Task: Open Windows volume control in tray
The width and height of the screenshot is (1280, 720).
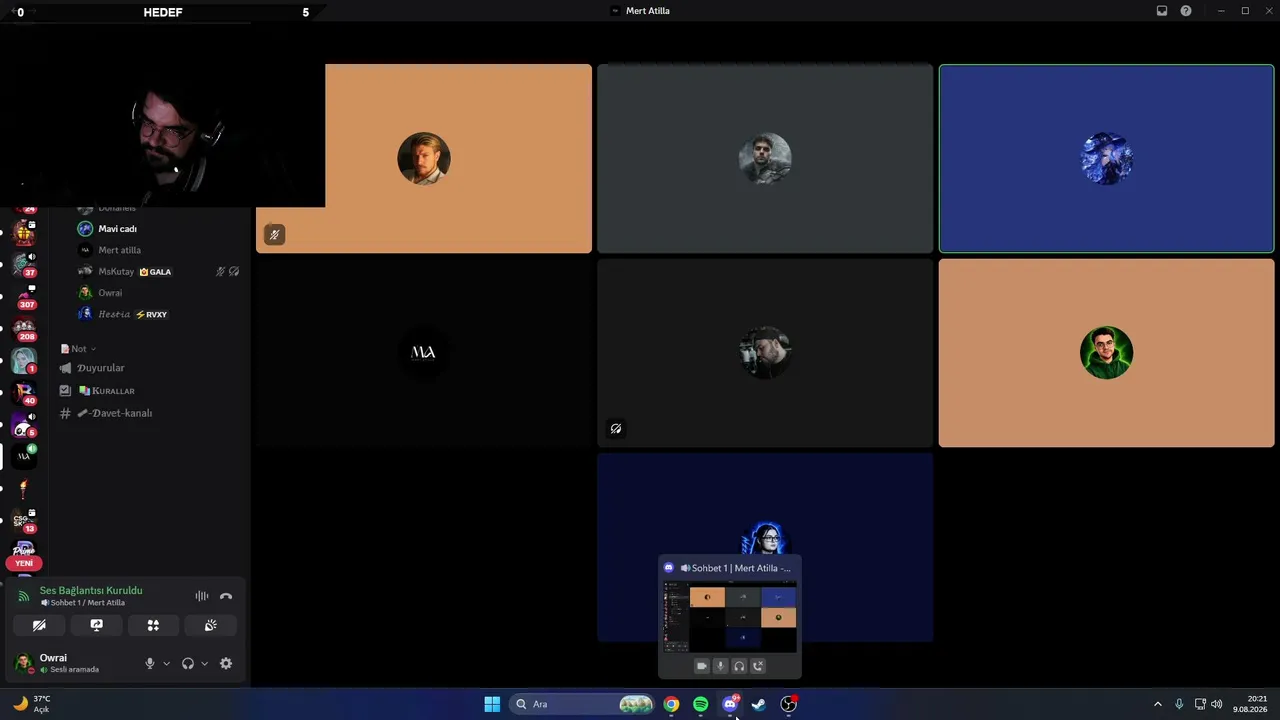Action: click(1217, 704)
